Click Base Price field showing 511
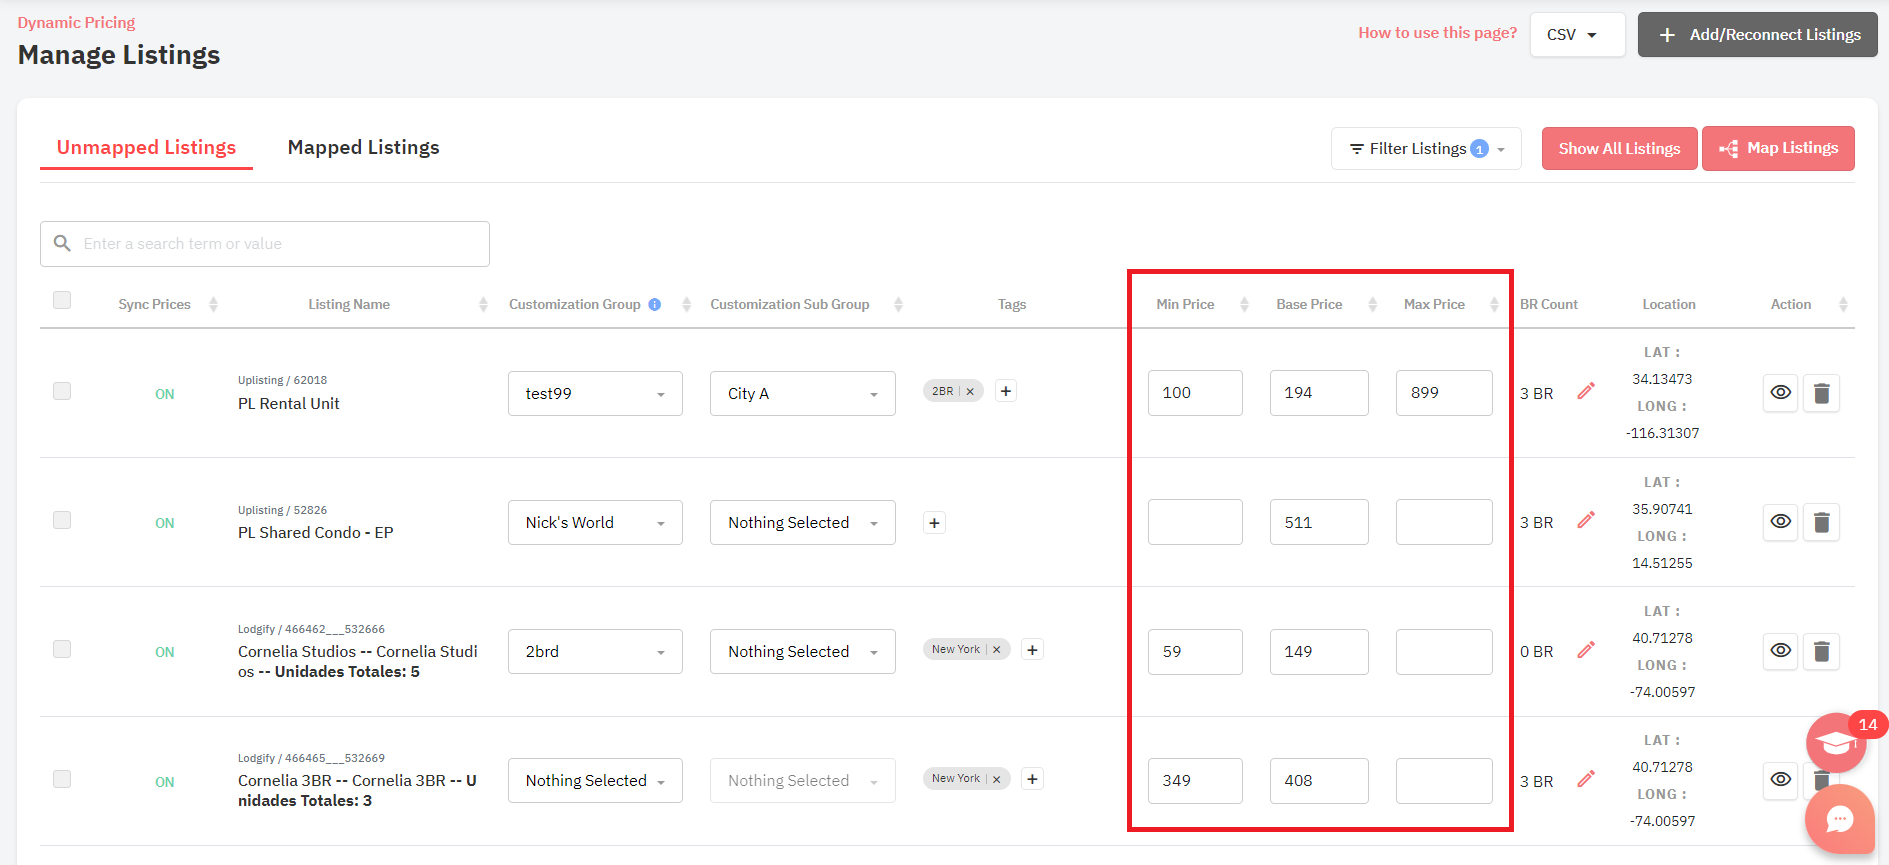The width and height of the screenshot is (1889, 865). coord(1319,522)
